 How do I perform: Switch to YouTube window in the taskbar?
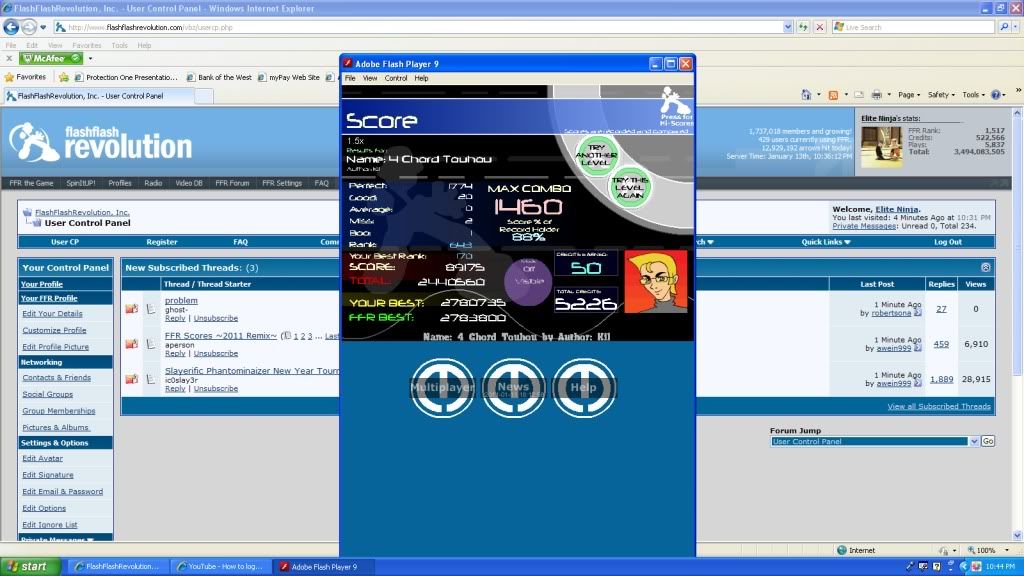pyautogui.click(x=220, y=566)
